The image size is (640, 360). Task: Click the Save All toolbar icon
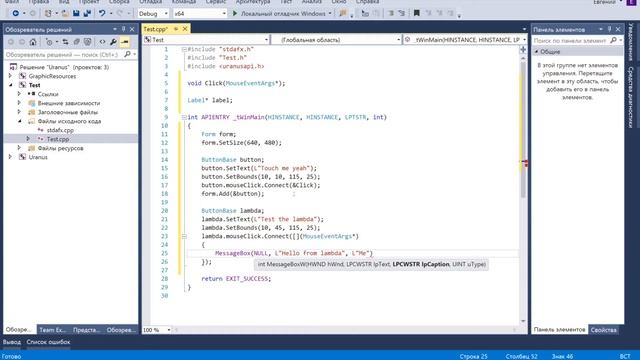click(x=87, y=13)
